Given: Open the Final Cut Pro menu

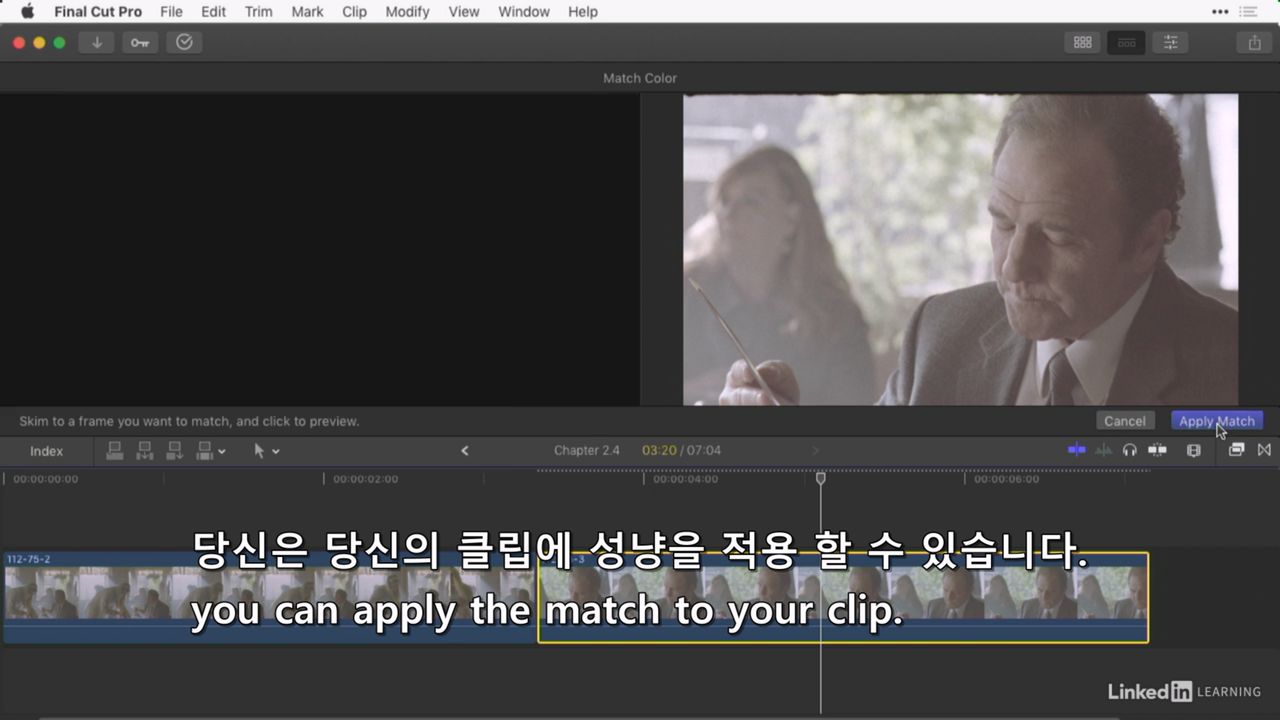Looking at the screenshot, I should 98,12.
